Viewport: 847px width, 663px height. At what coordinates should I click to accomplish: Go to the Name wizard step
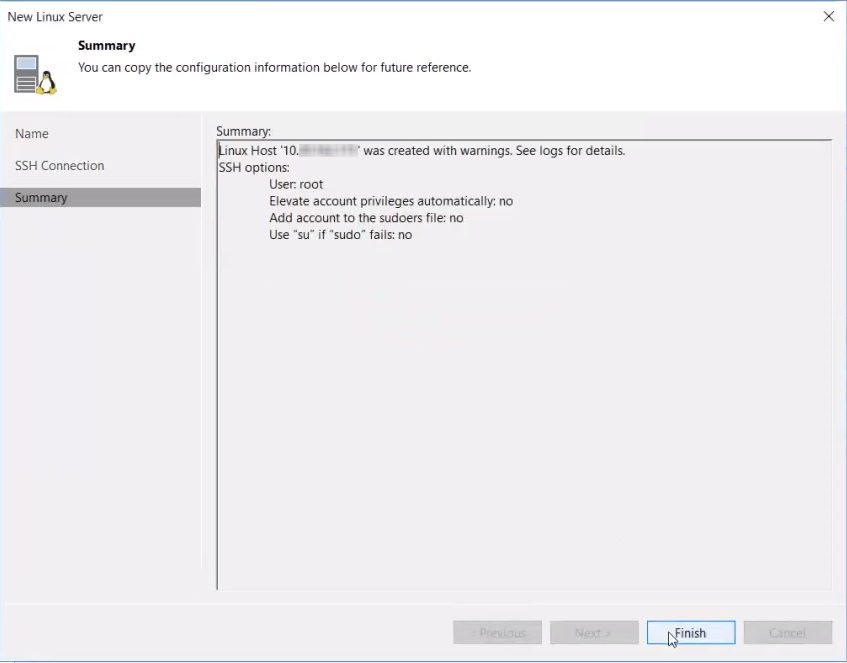[x=32, y=134]
